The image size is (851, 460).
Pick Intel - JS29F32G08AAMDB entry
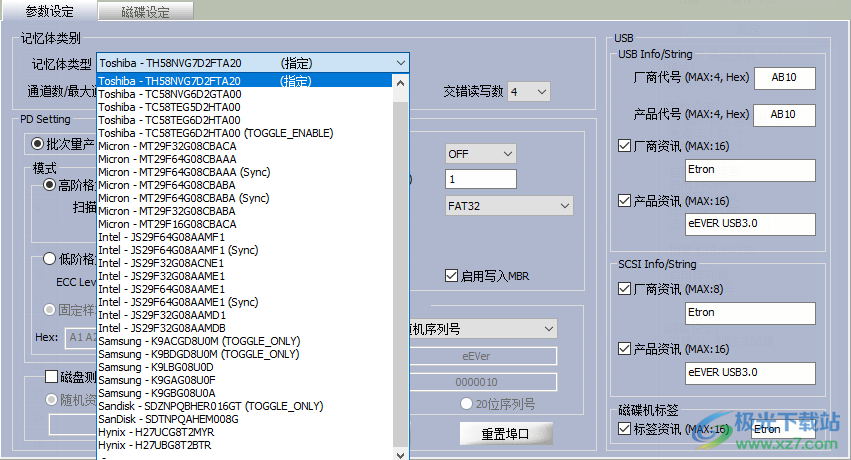click(244, 328)
